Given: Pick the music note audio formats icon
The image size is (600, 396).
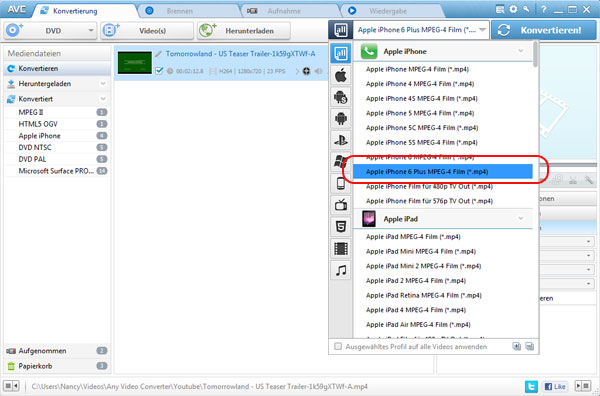Looking at the screenshot, I should pyautogui.click(x=341, y=271).
